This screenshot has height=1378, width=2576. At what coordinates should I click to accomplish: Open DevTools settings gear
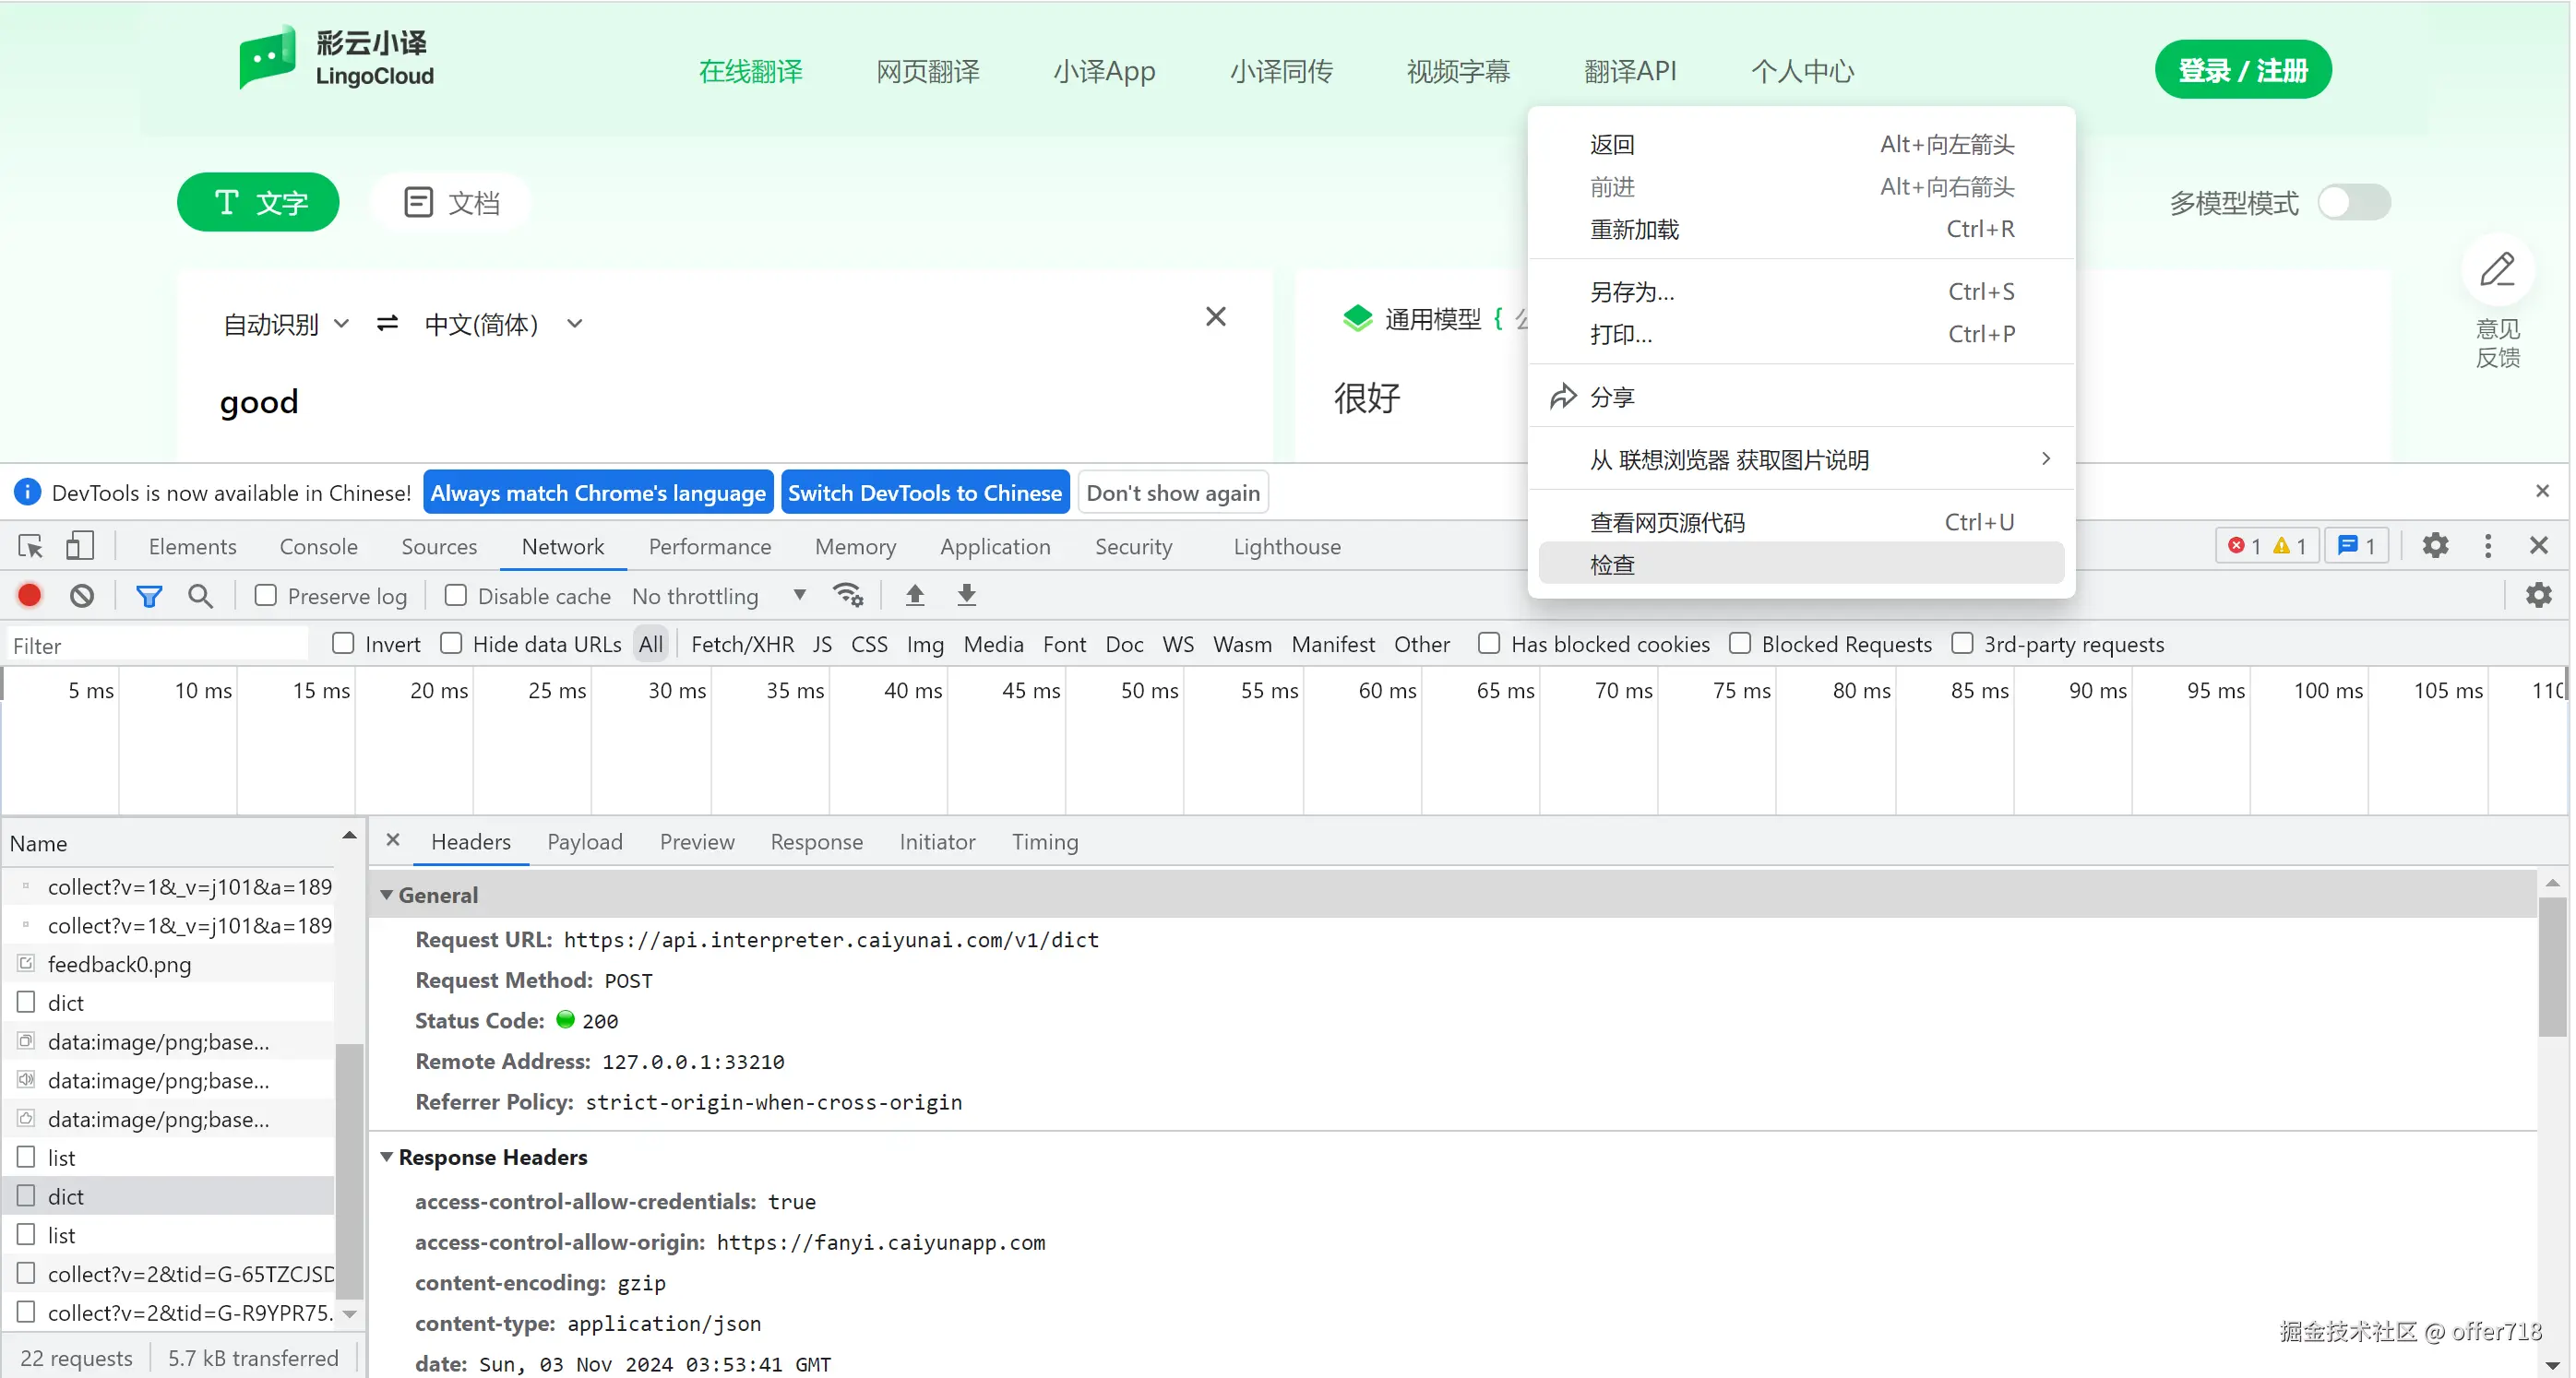click(2435, 546)
